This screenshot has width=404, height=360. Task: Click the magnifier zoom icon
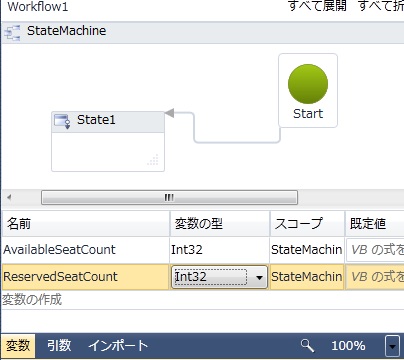(307, 346)
